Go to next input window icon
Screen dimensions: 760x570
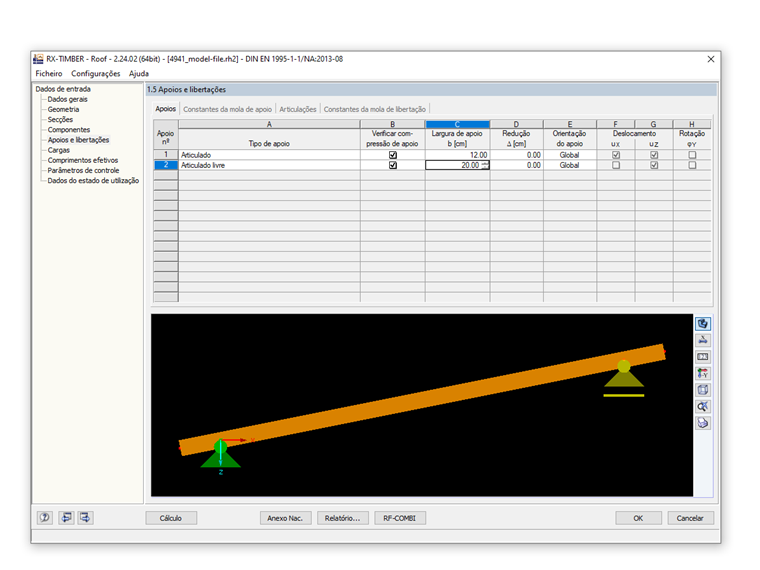85,518
